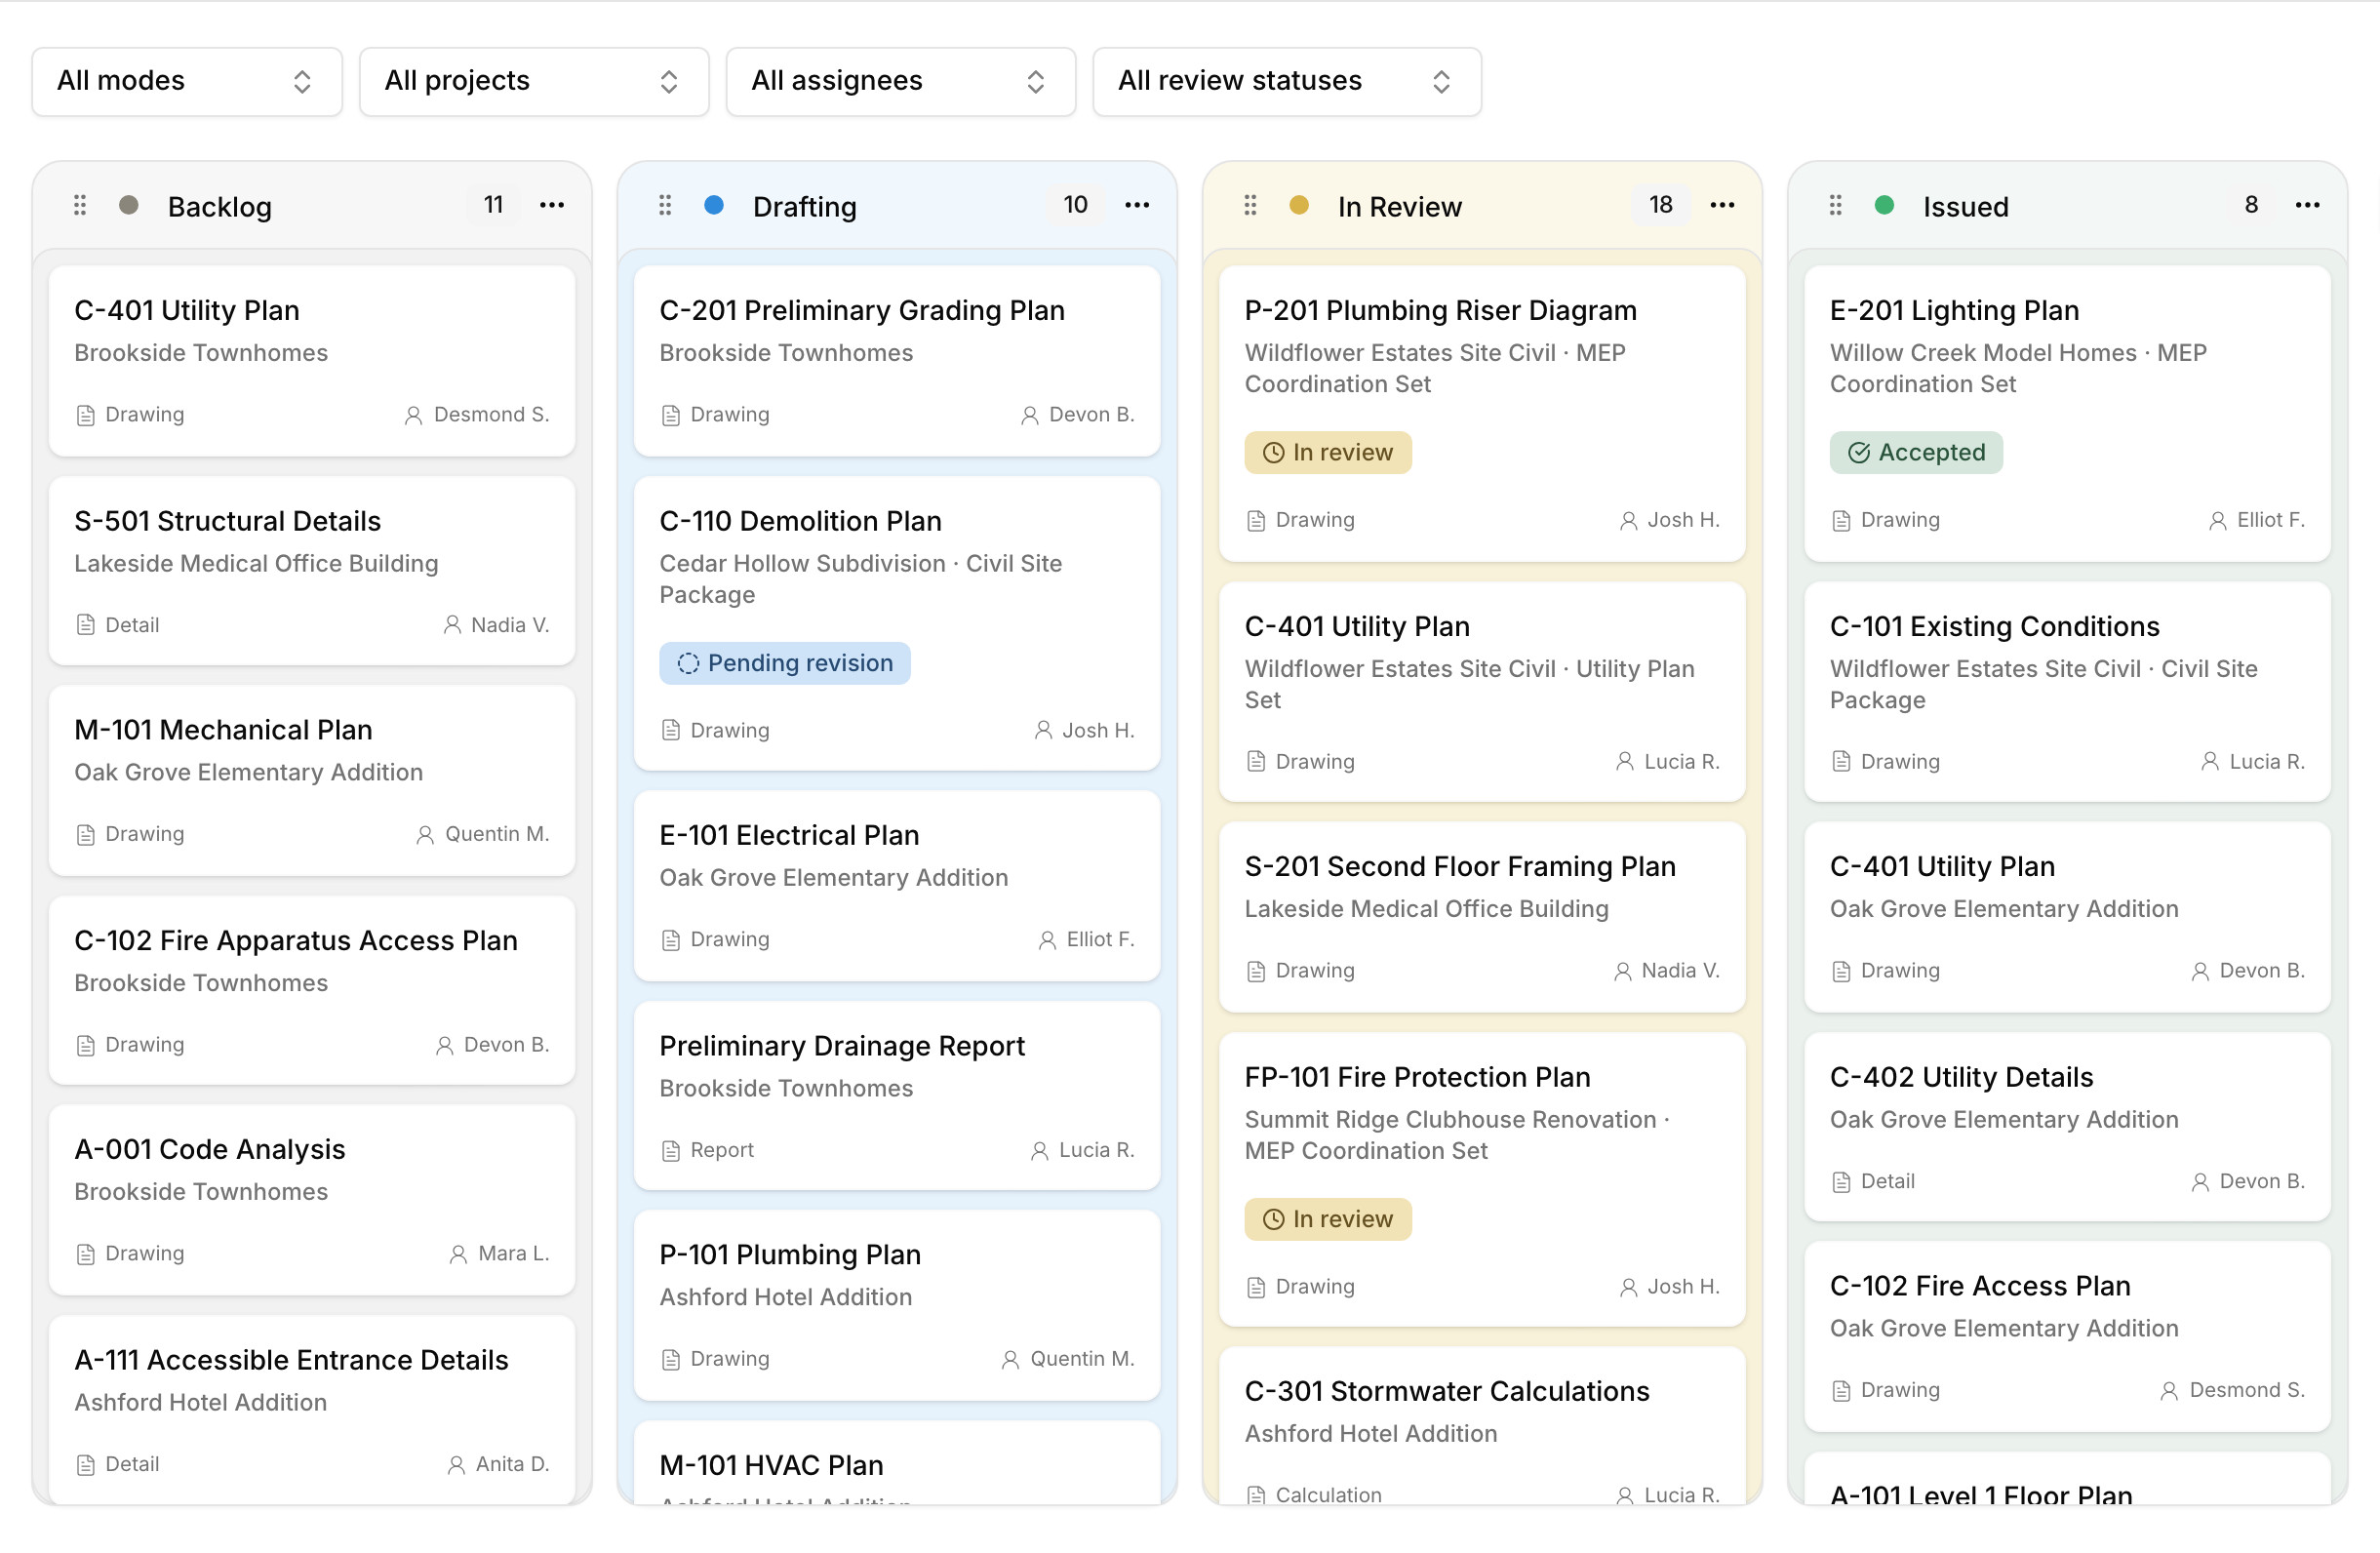Open the M-101 HVAC Plan card
Image resolution: width=2380 pixels, height=1553 pixels.
coord(897,1463)
